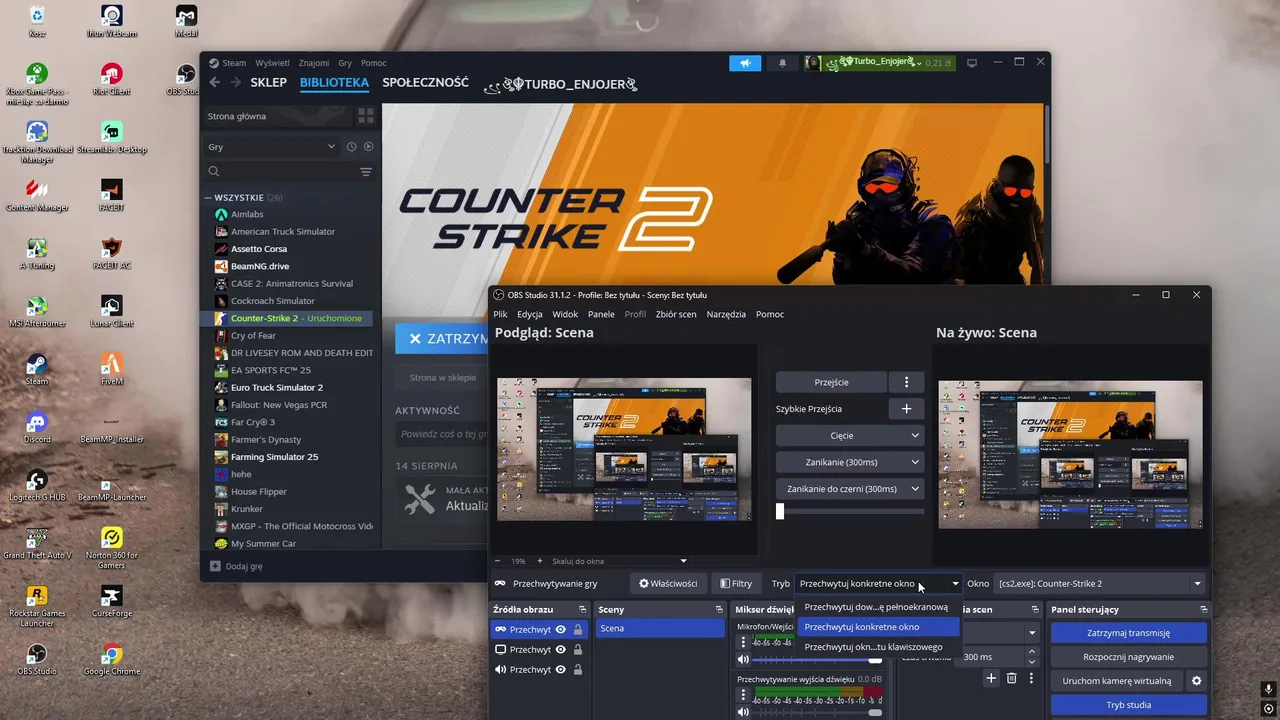Image resolution: width=1280 pixels, height=720 pixels.
Task: Go back in Steam navigation
Action: (x=215, y=83)
